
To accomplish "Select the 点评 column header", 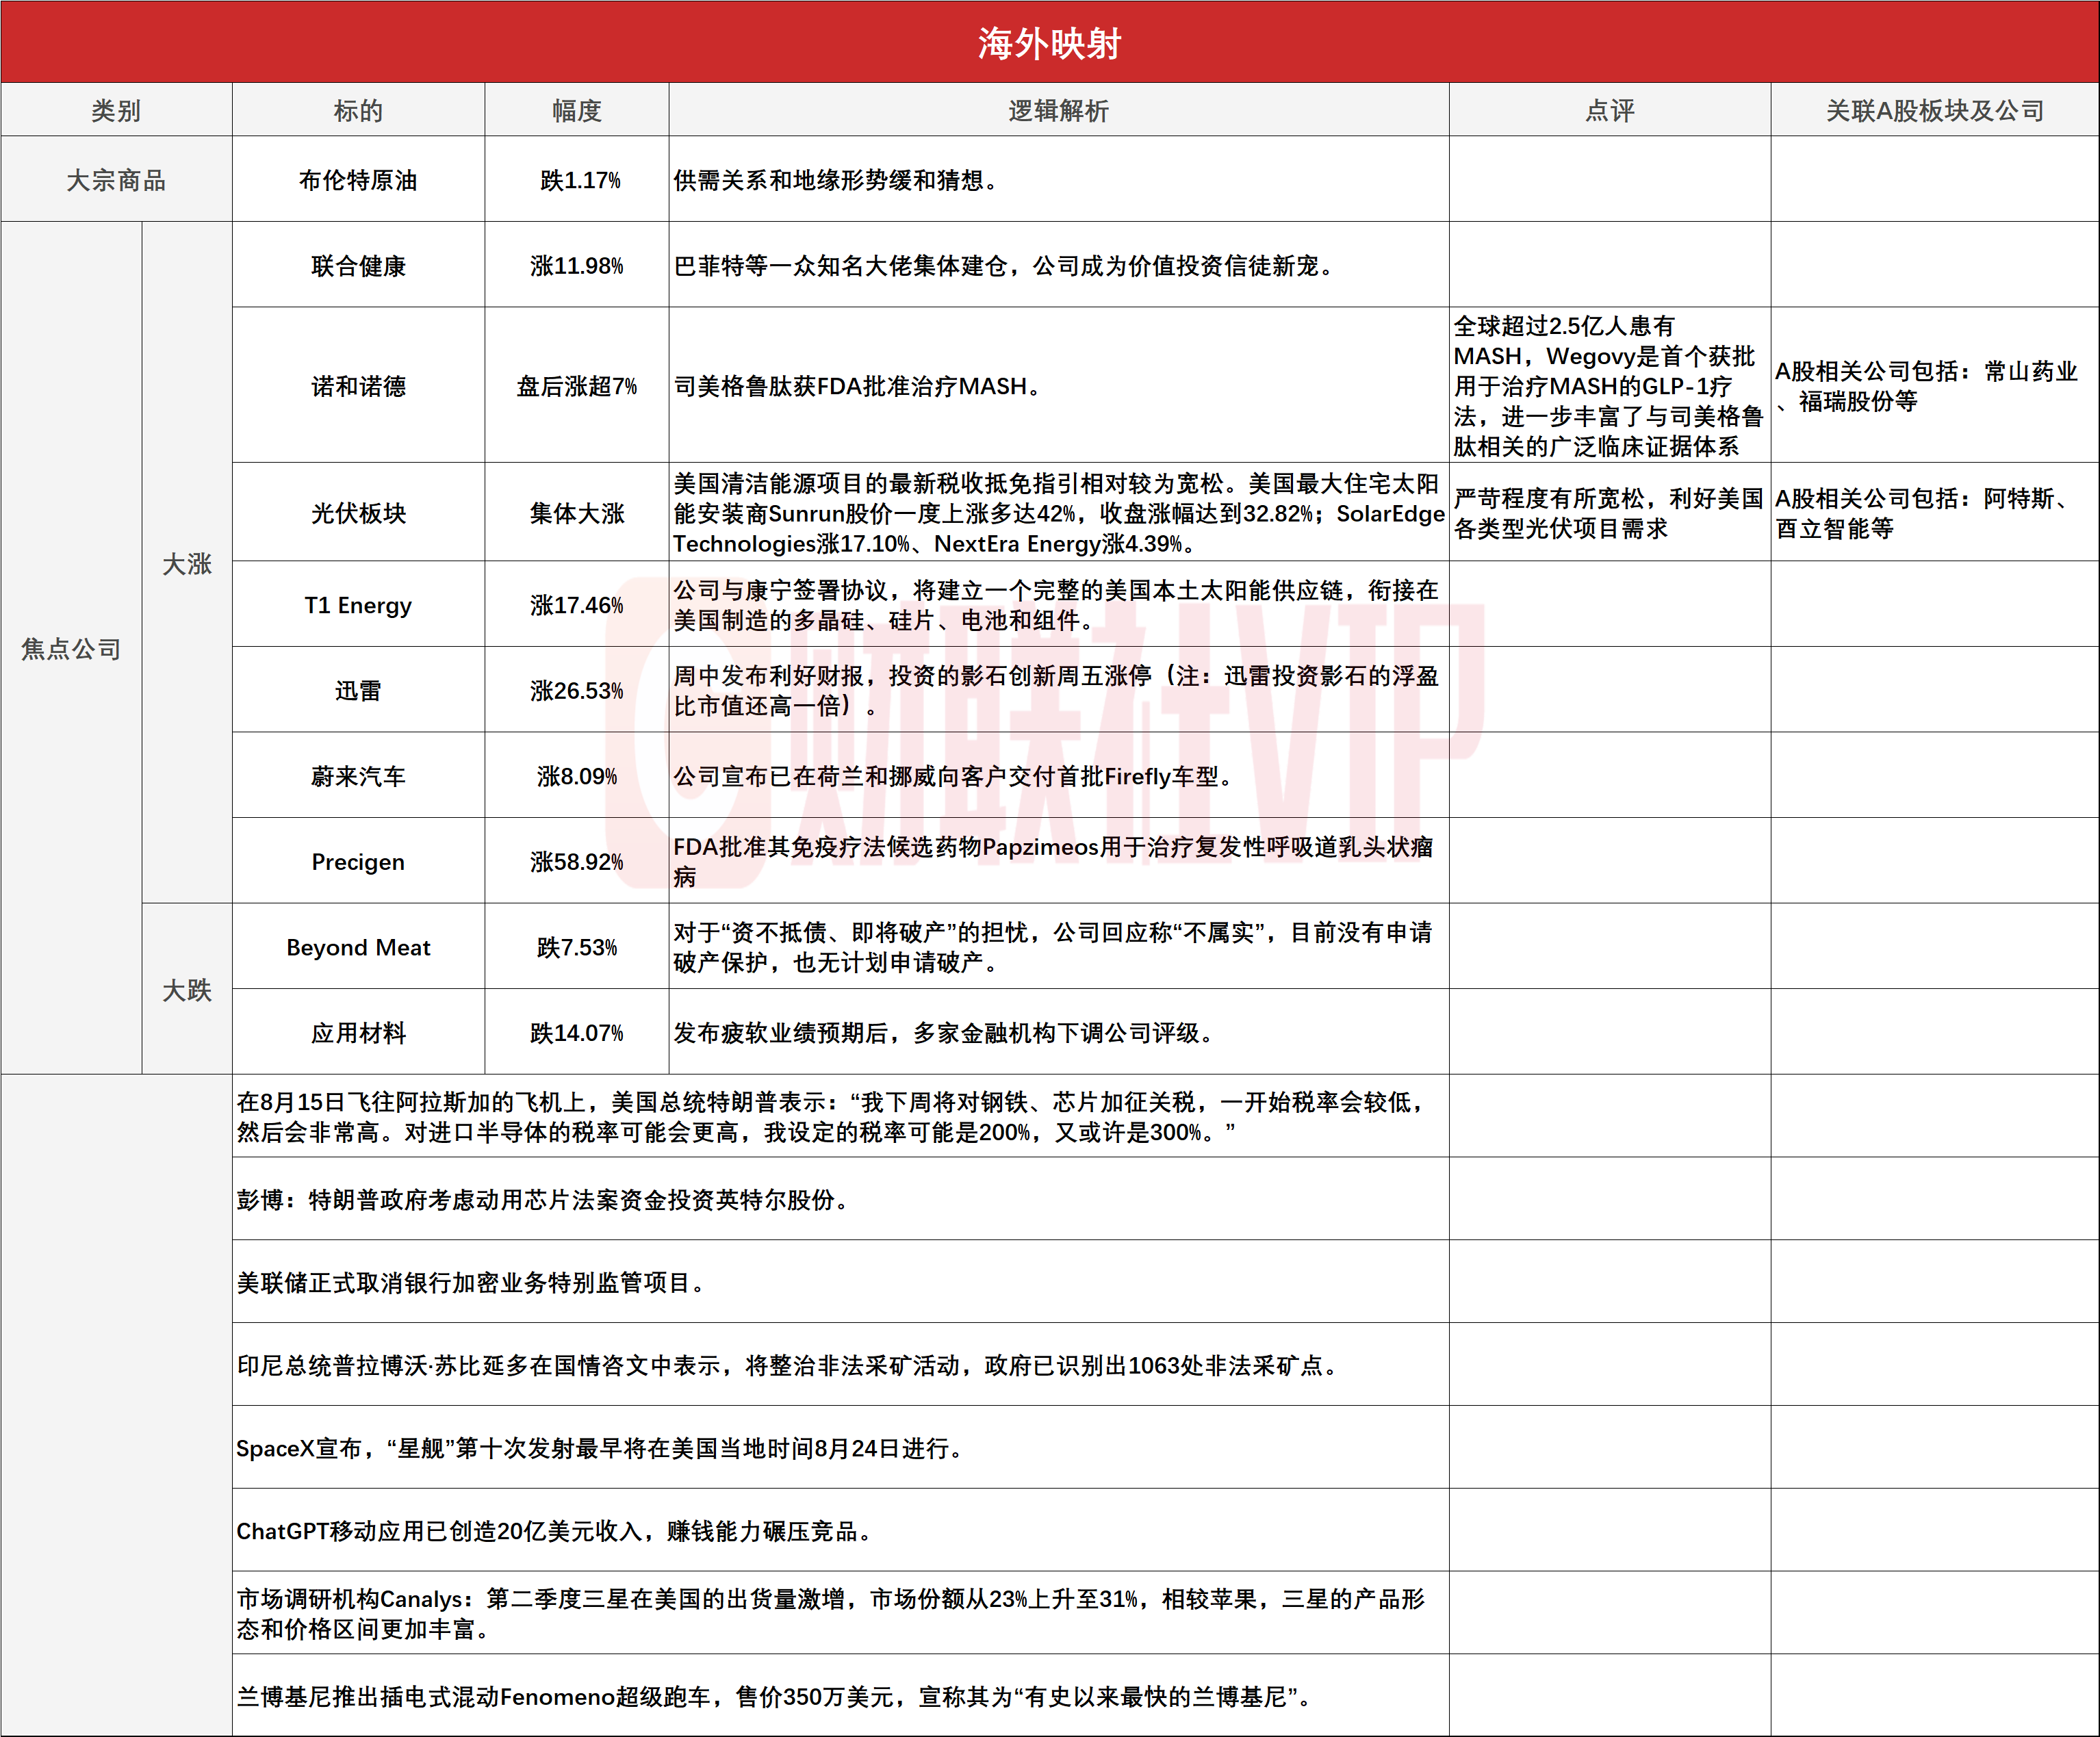I will tap(1610, 110).
